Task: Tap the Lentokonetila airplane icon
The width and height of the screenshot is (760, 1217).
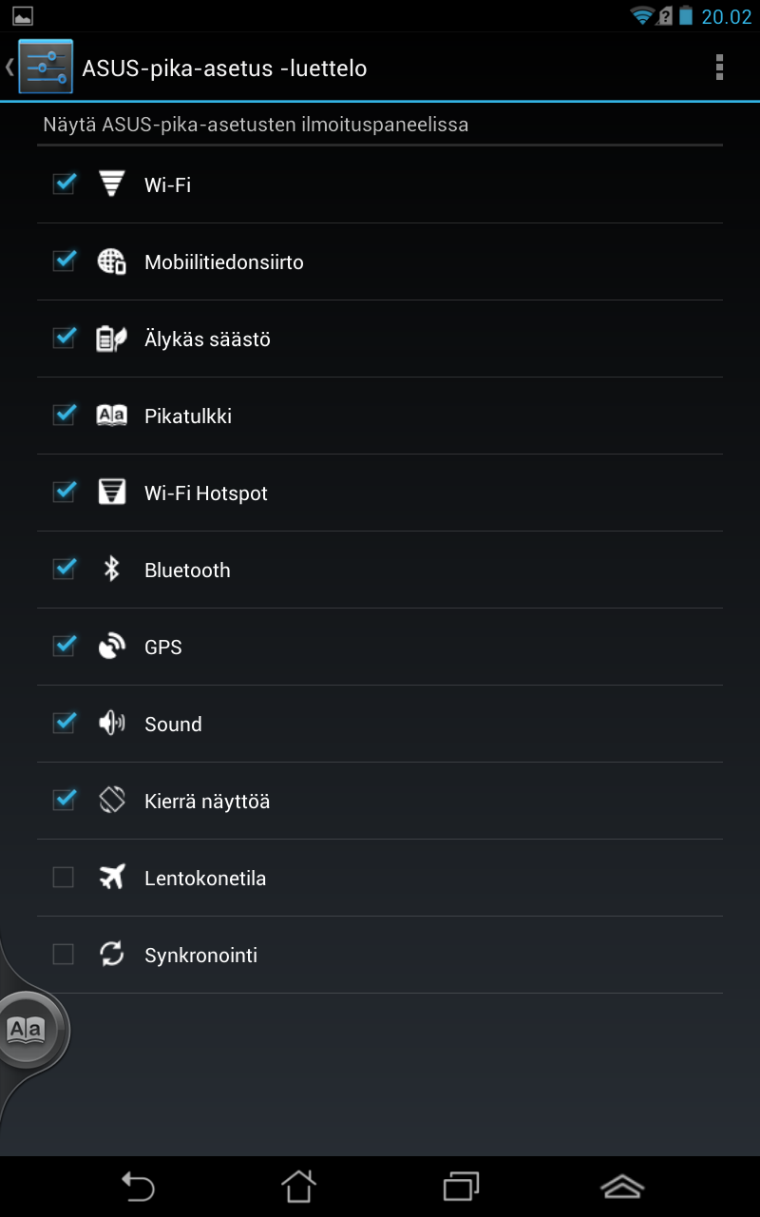Action: coord(112,878)
